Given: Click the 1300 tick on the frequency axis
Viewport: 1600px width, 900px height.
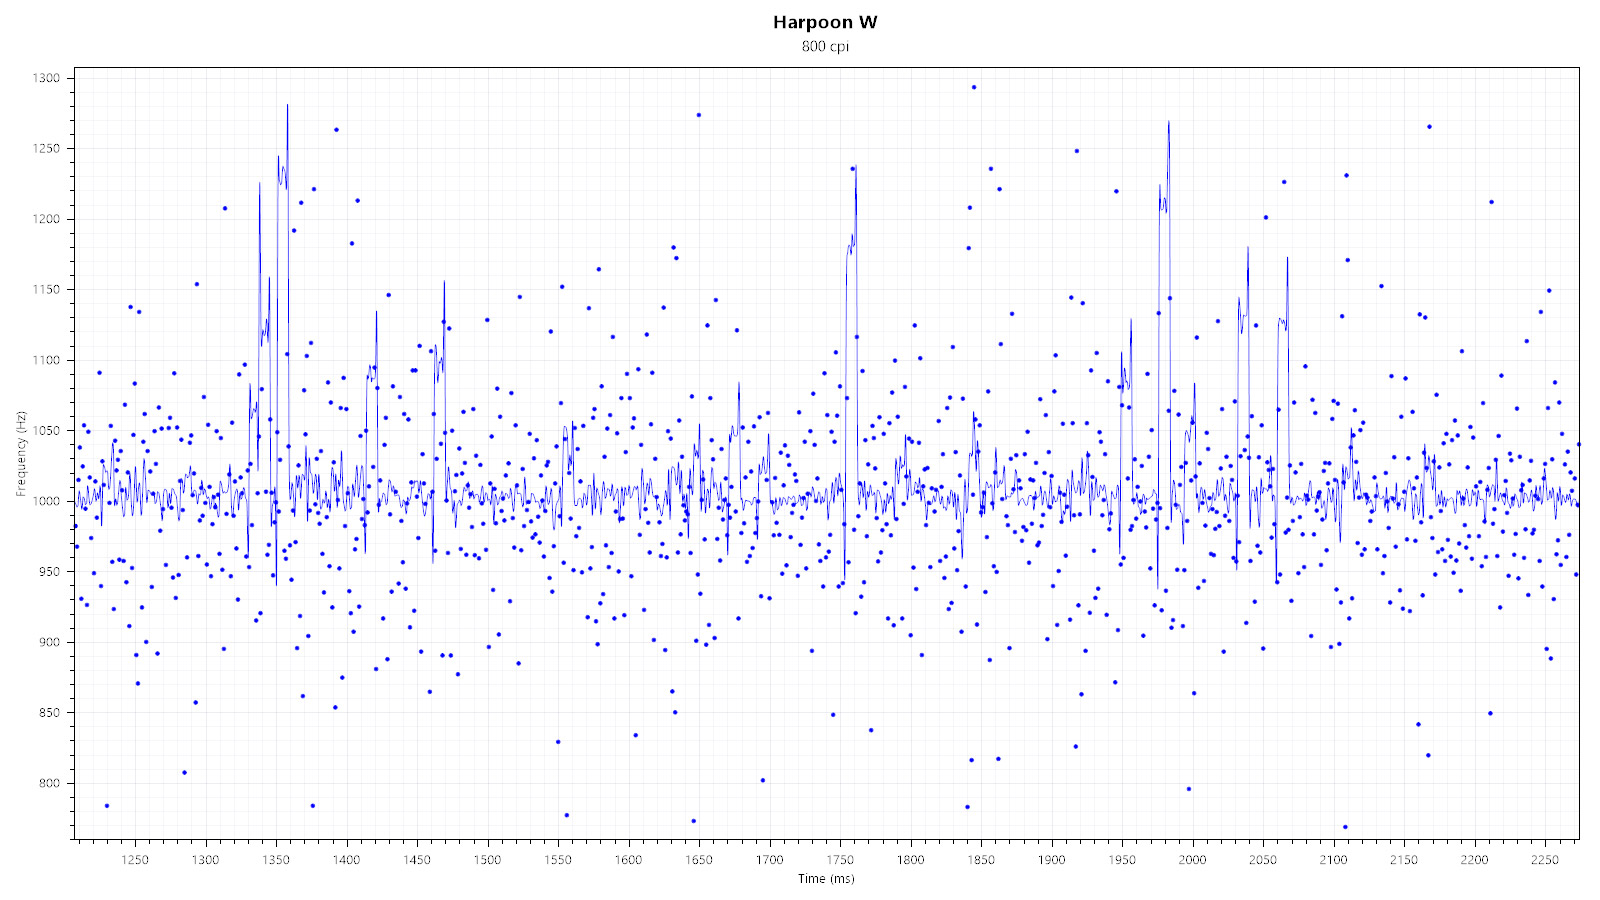Looking at the screenshot, I should coord(46,78).
